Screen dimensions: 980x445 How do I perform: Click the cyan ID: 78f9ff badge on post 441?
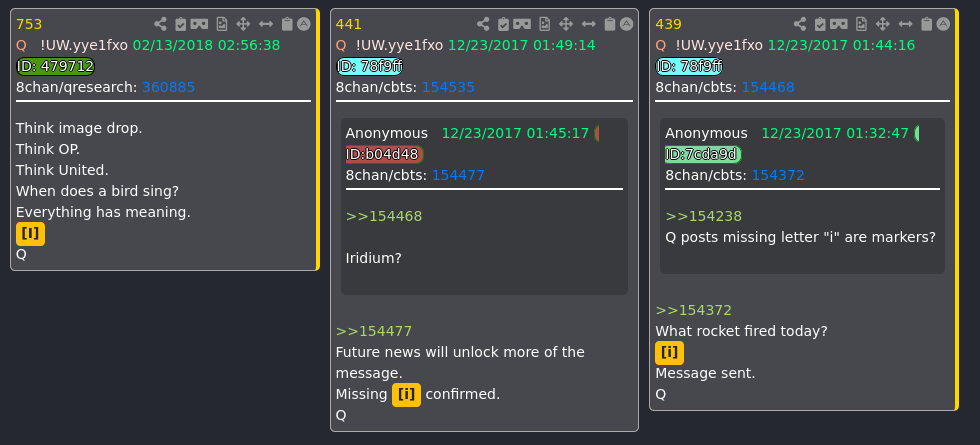pos(369,66)
